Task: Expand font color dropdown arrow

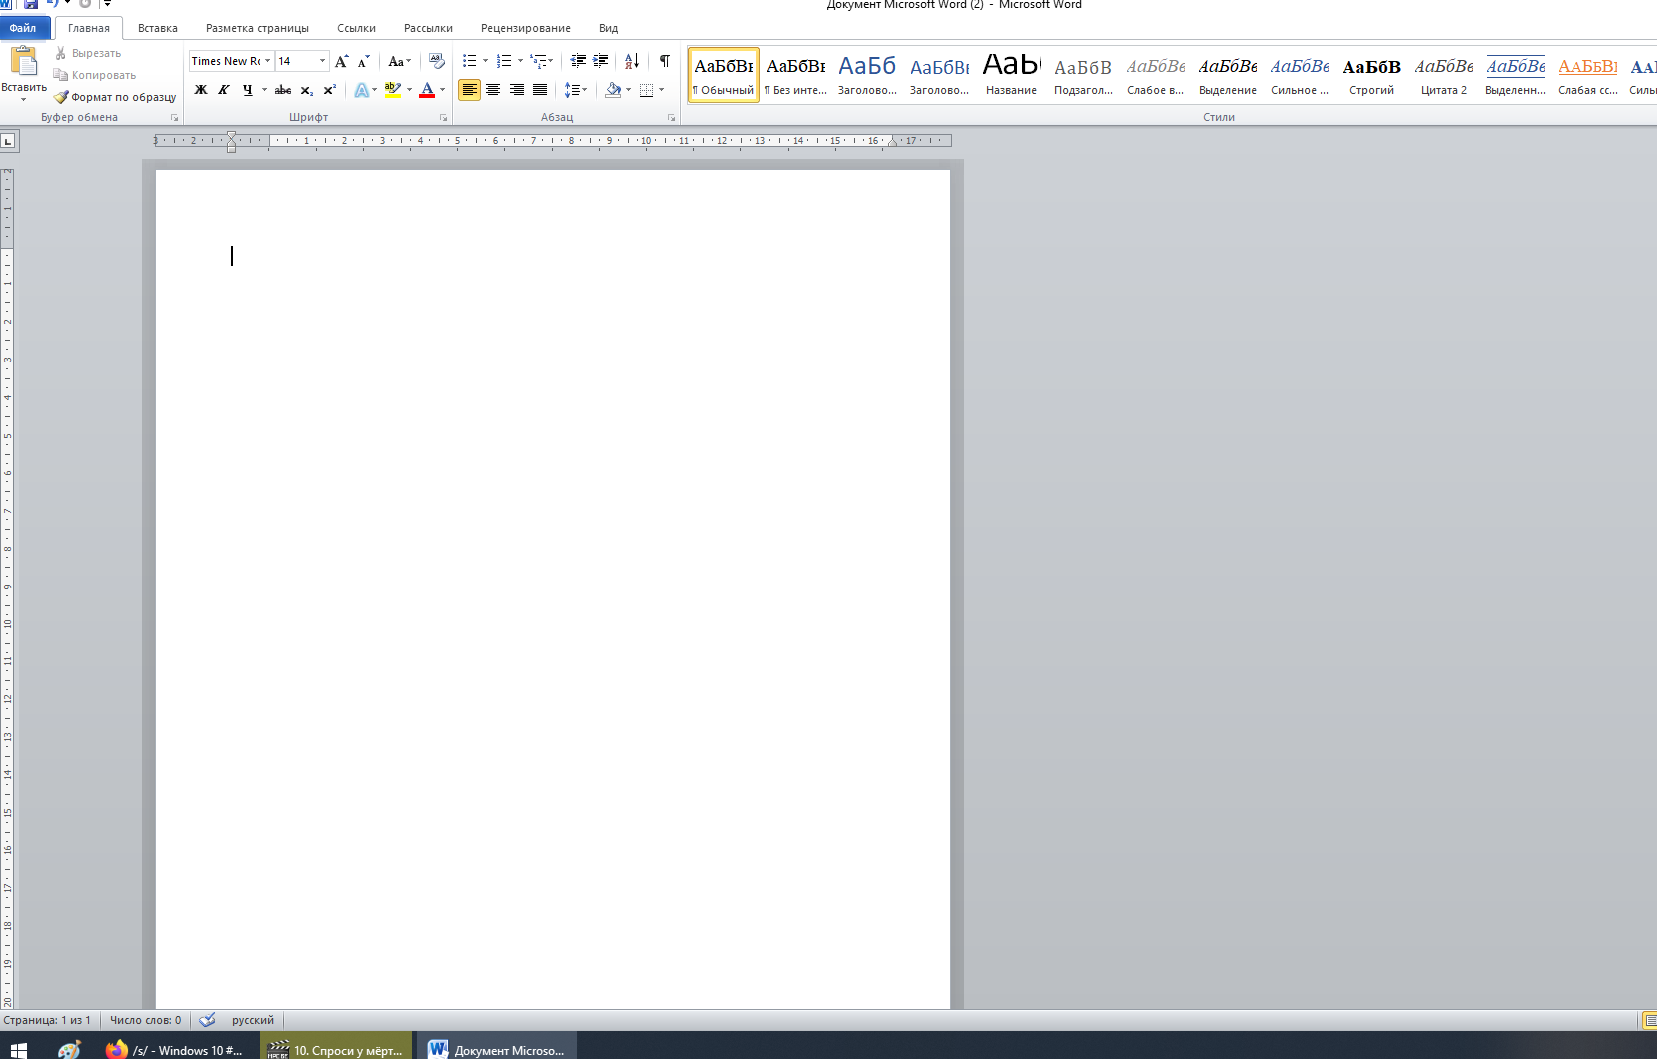Action: 442,90
